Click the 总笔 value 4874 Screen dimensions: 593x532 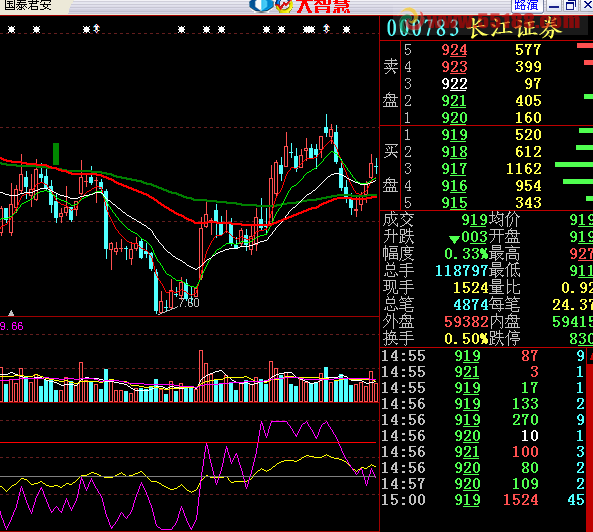pos(470,305)
